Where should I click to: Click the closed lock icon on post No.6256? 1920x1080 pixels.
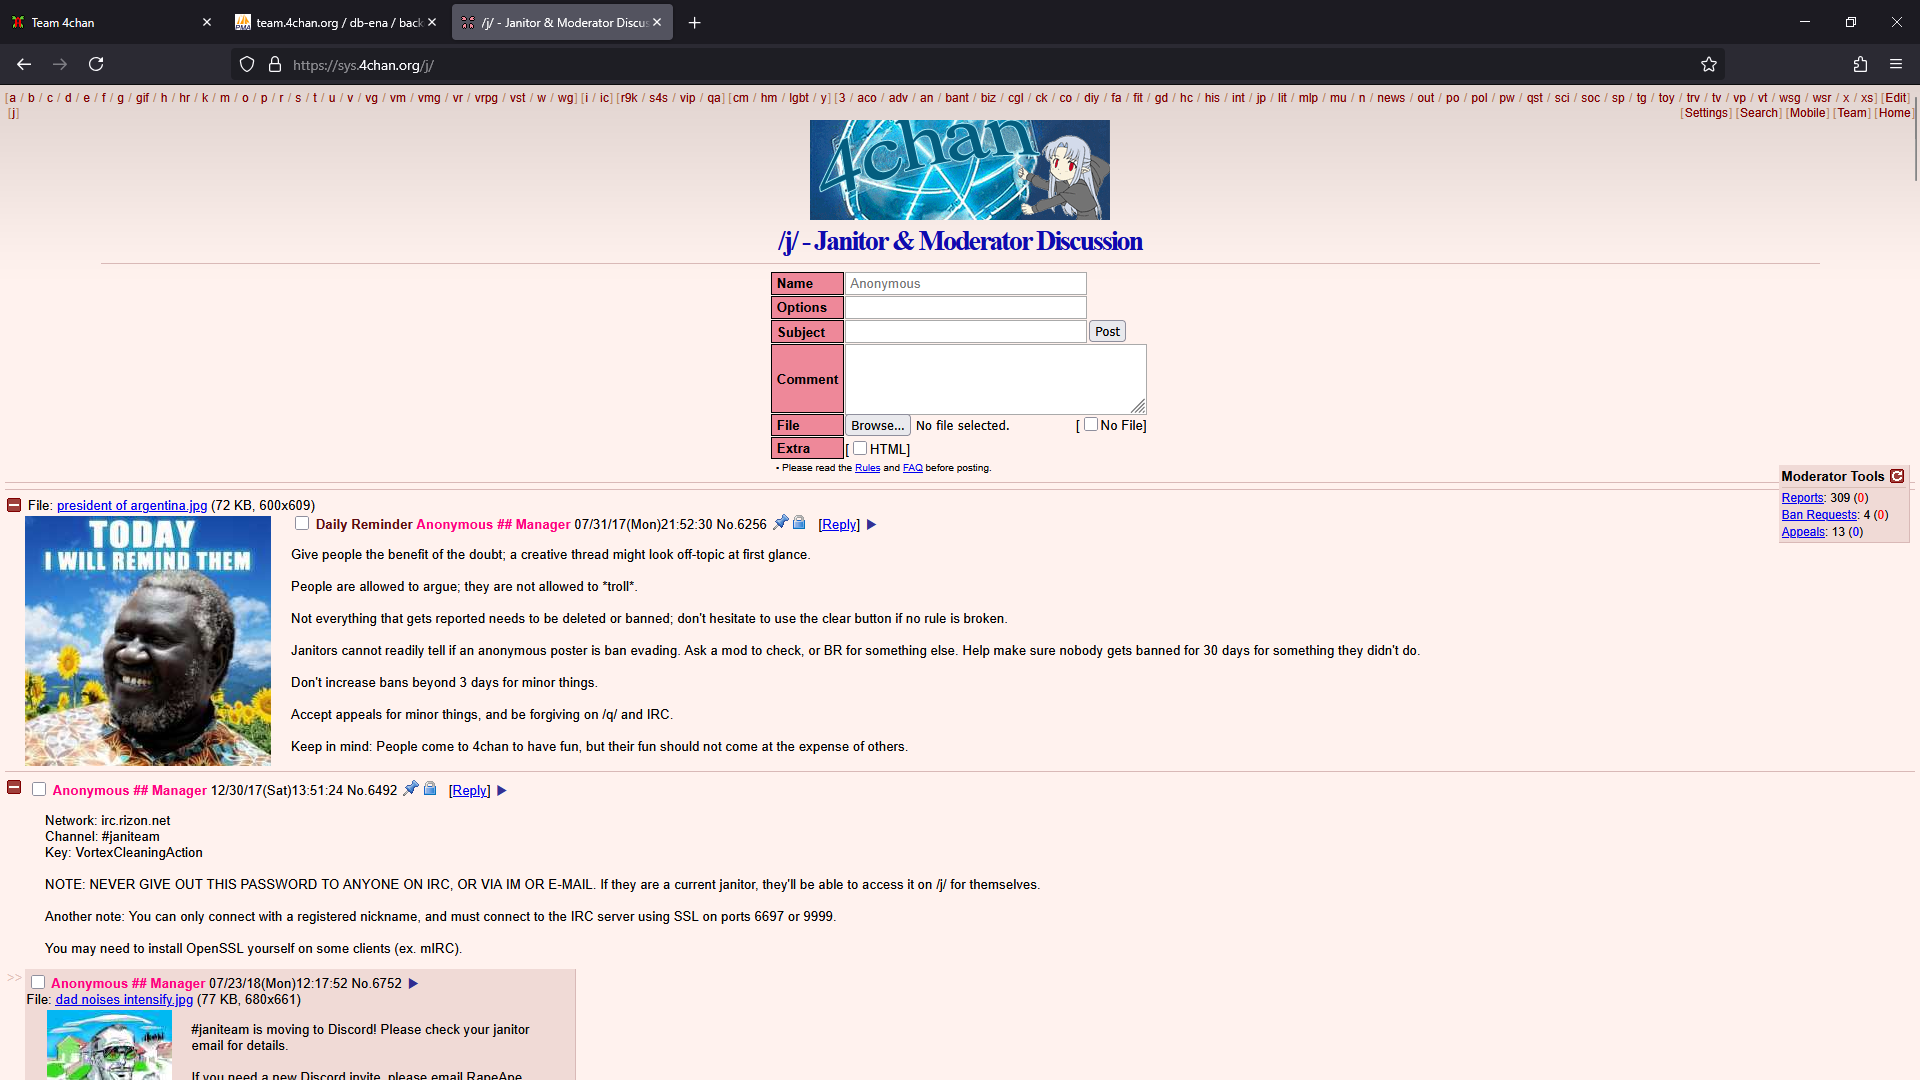799,522
